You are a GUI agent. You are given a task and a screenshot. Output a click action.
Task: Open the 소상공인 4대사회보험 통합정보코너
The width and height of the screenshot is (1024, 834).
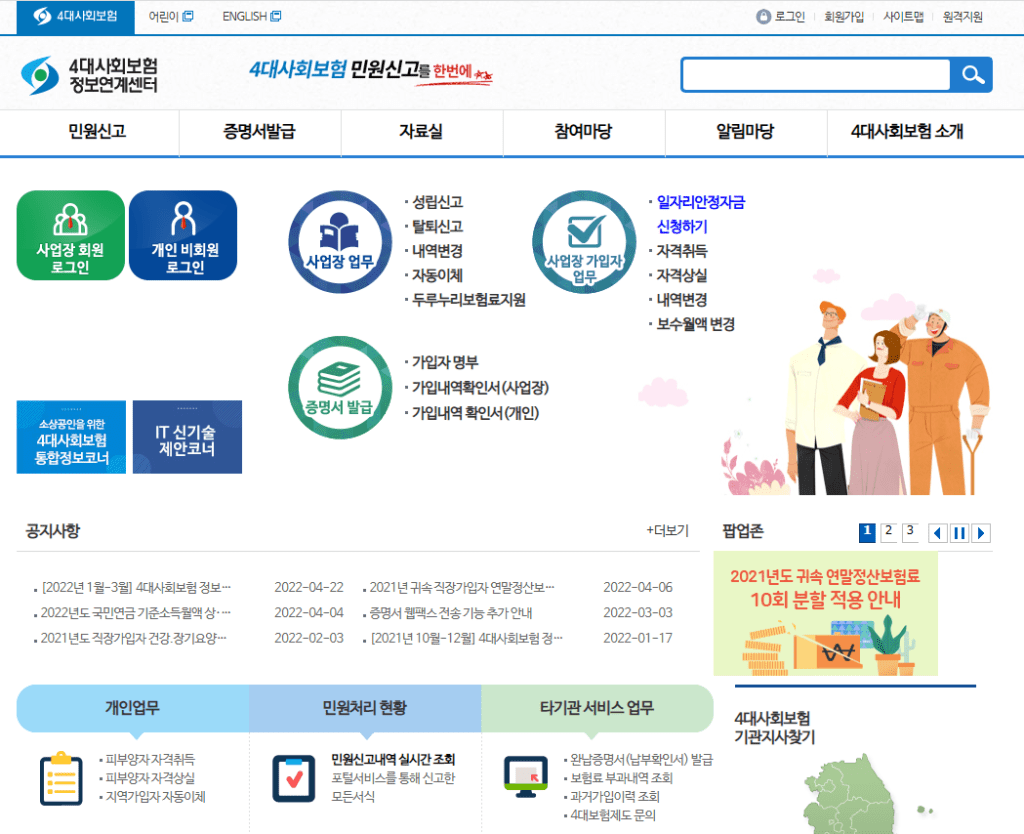point(70,436)
